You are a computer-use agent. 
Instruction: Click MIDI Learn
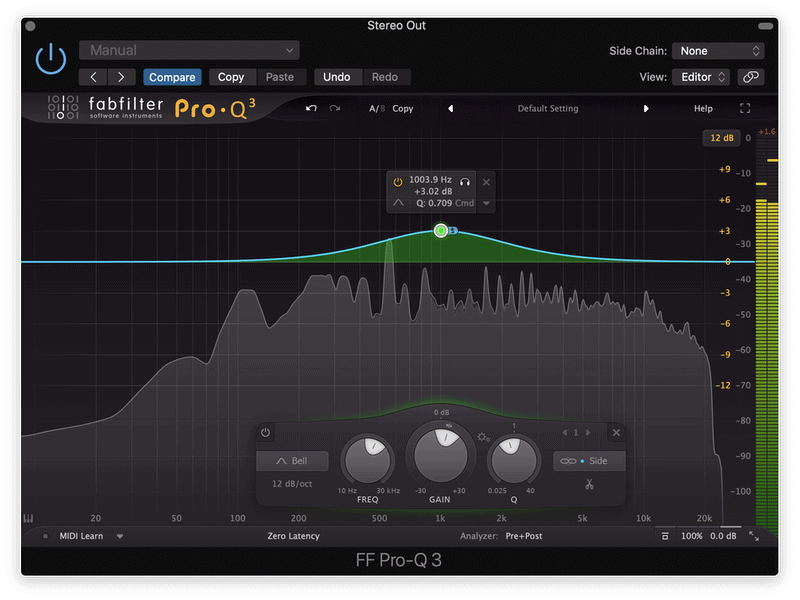click(81, 536)
